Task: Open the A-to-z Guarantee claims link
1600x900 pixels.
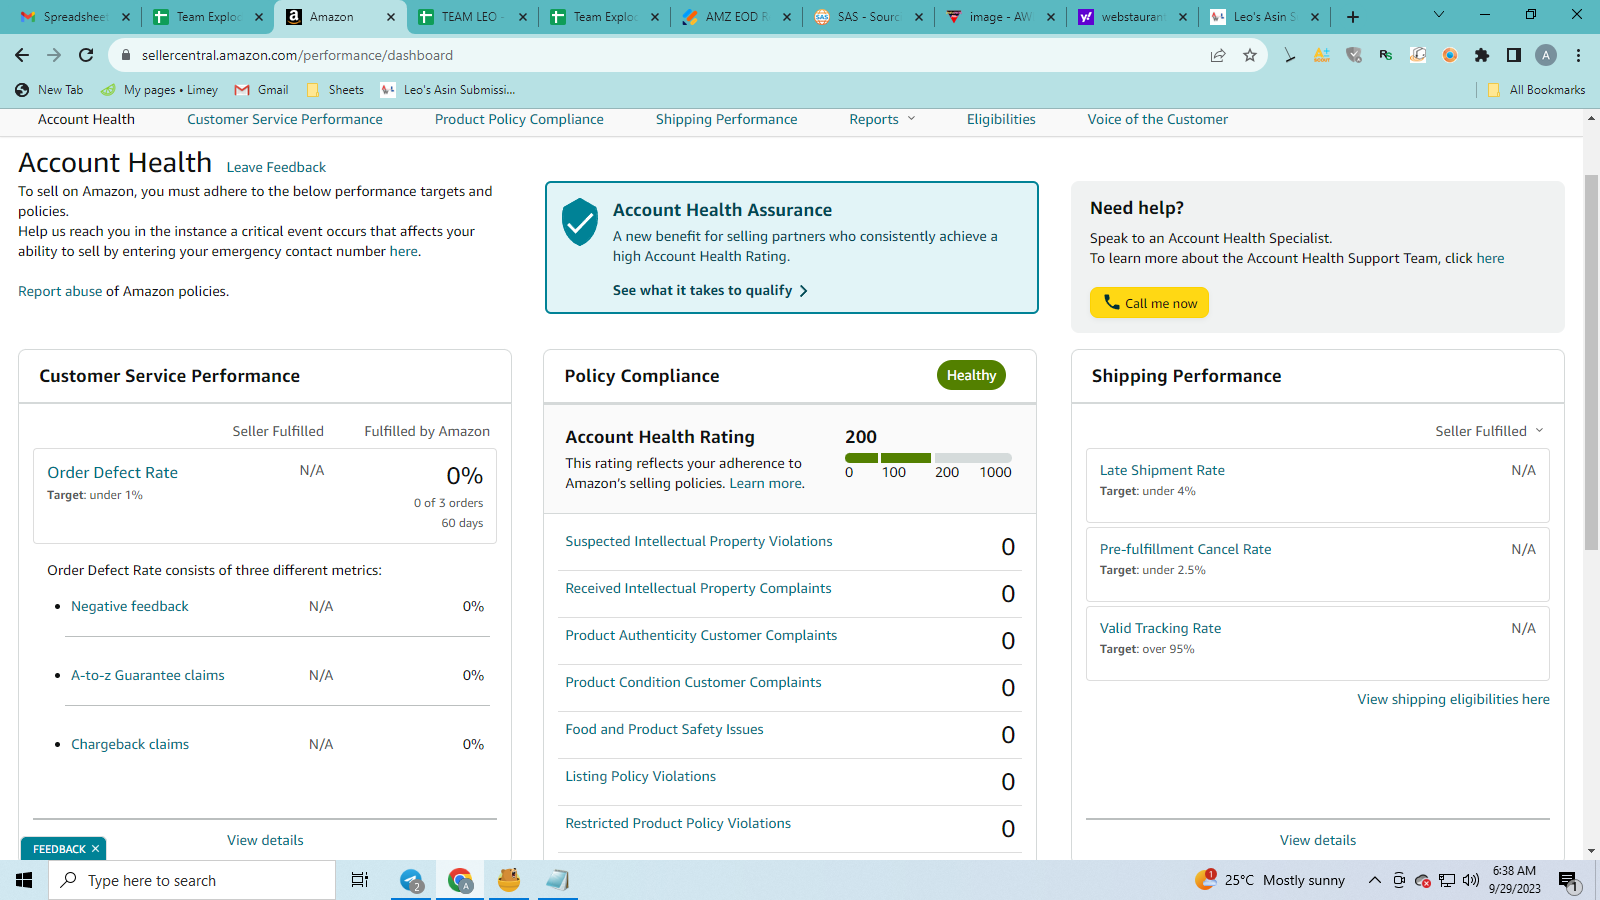Action: click(x=148, y=675)
